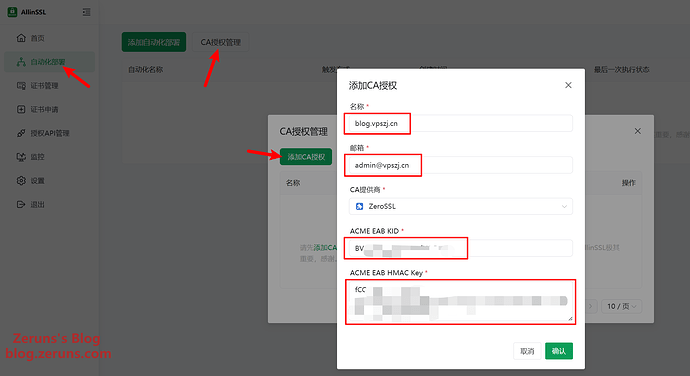The image size is (690, 376).
Task: Click the AllinSSL logo icon
Action: [x=12, y=12]
